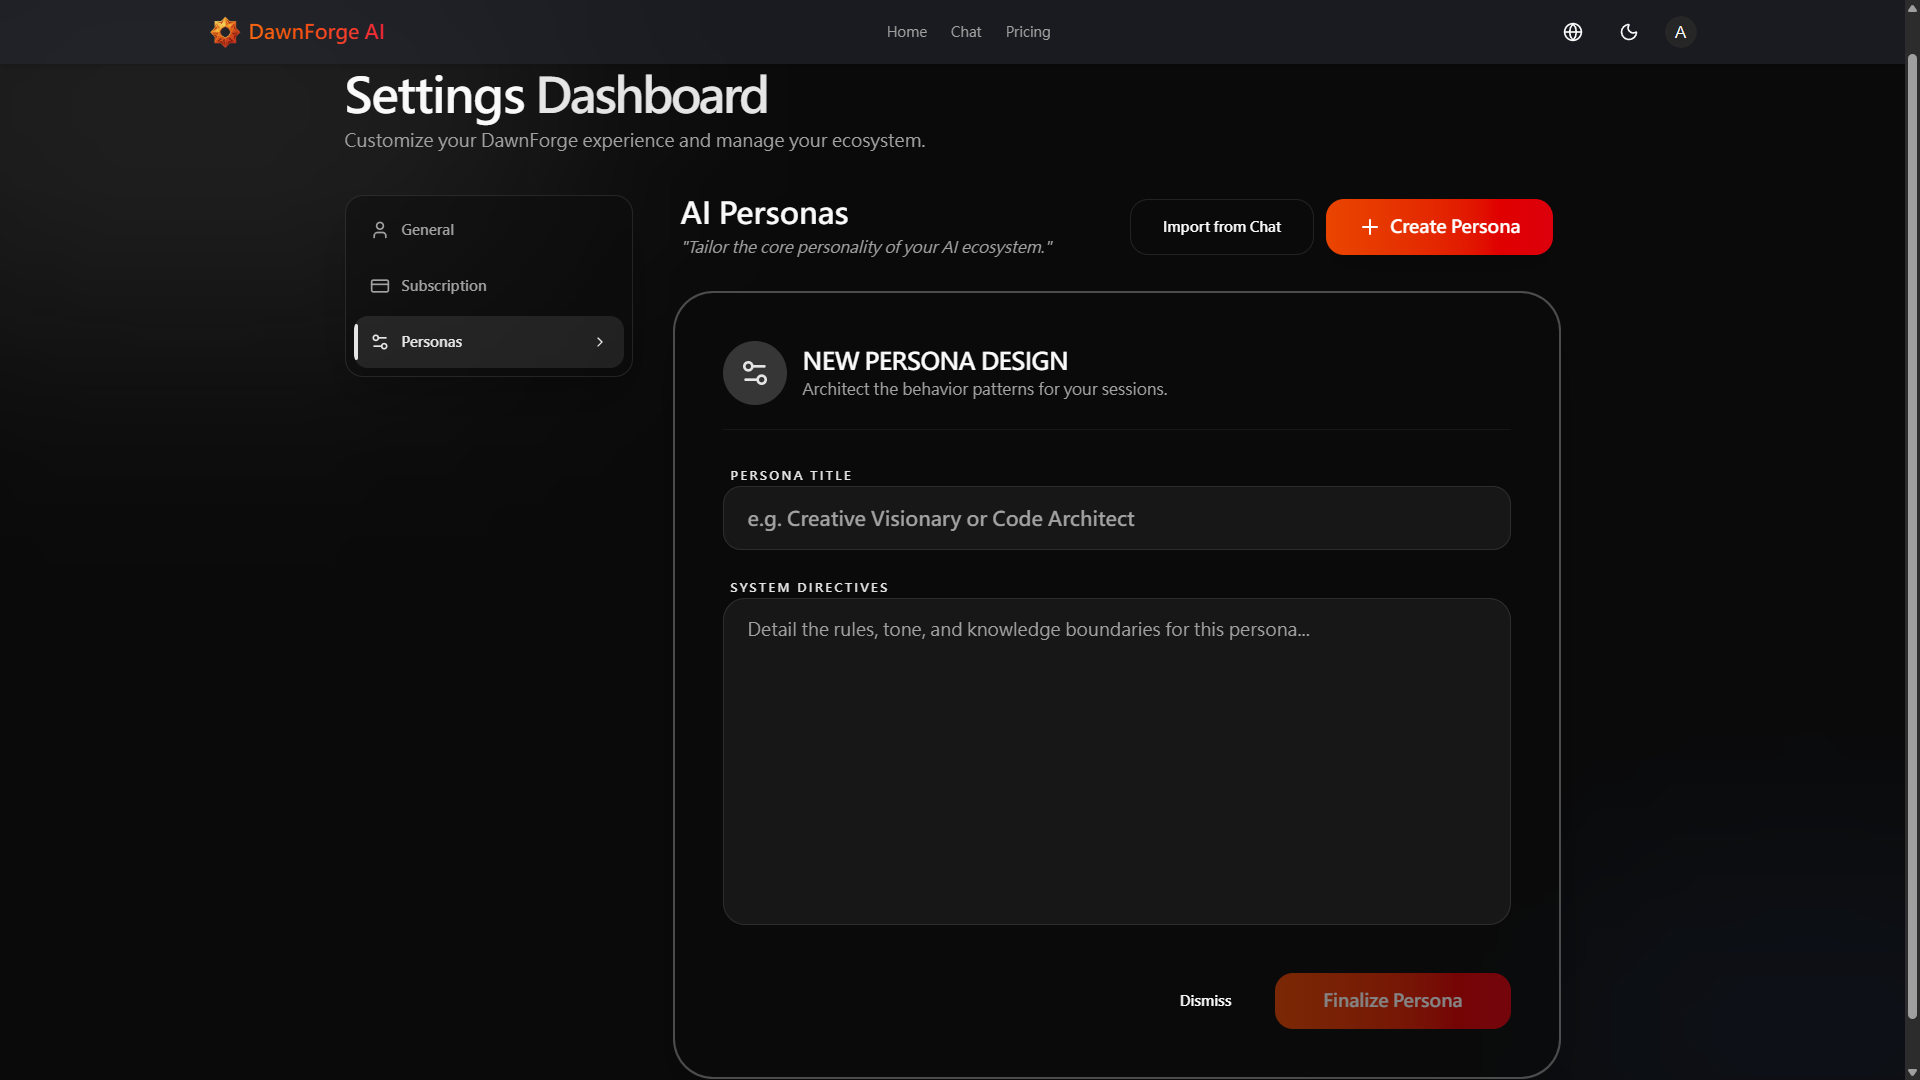This screenshot has width=1920, height=1080.
Task: Click the Subscription card icon in sidebar
Action: (380, 286)
